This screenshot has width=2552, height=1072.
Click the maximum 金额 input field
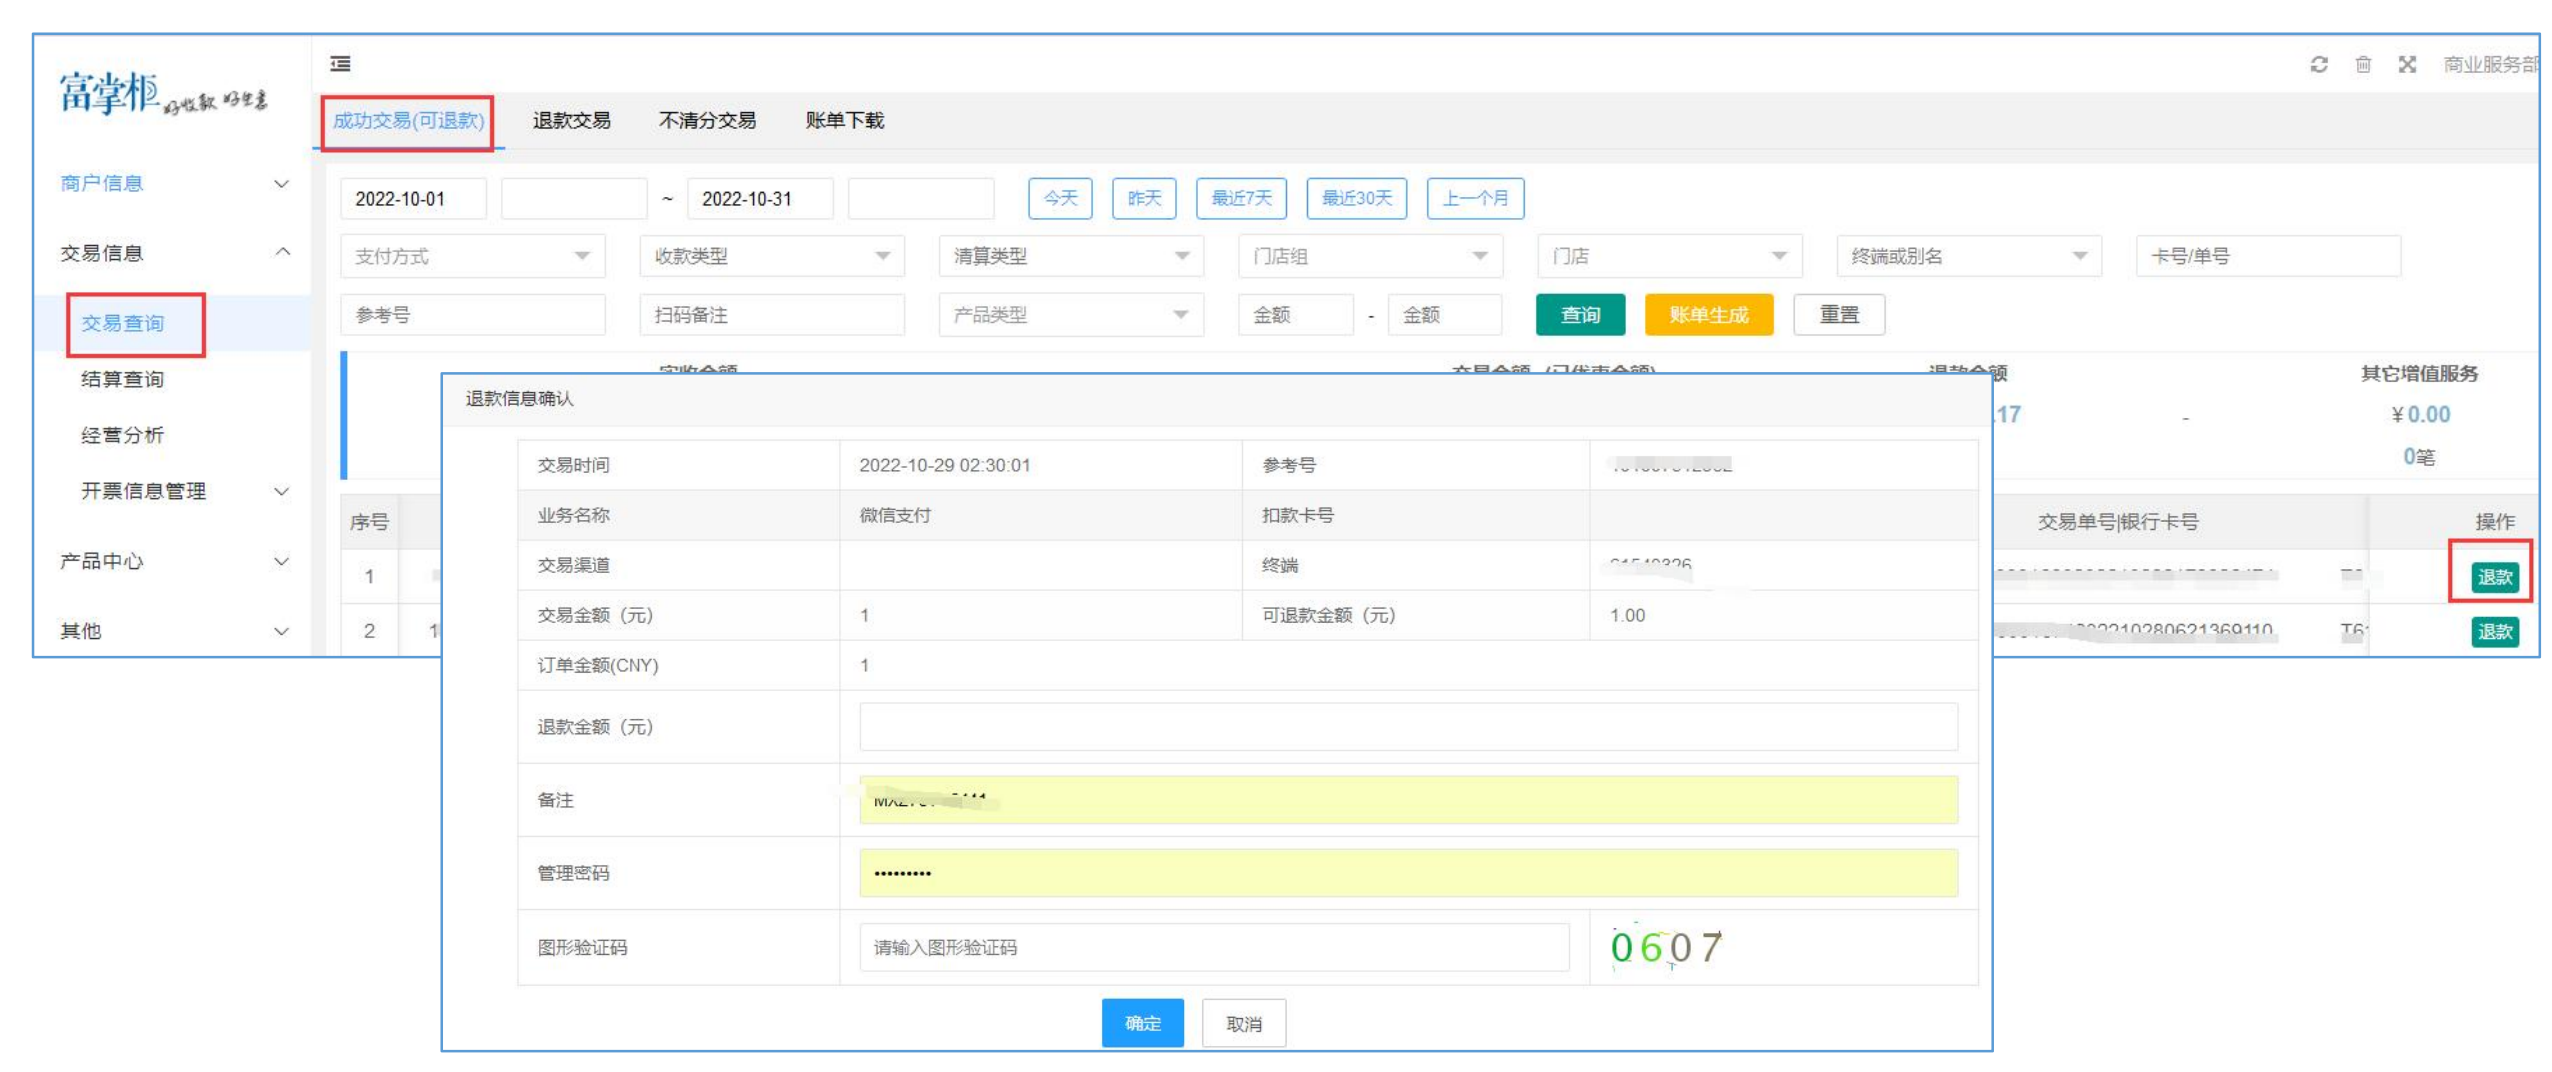pyautogui.click(x=1444, y=315)
